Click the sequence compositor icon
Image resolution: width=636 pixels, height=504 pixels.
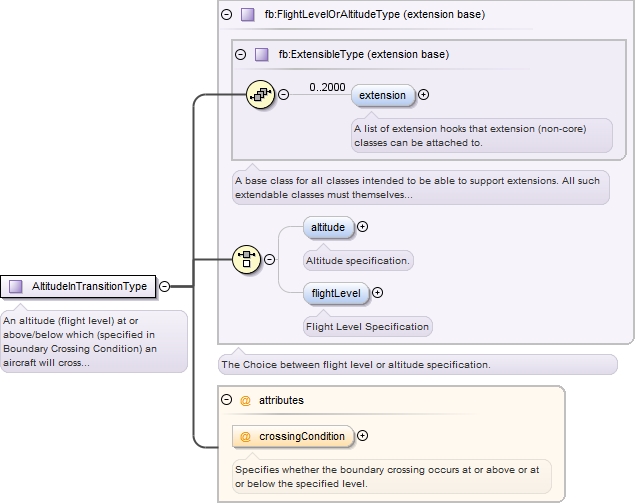tap(260, 95)
